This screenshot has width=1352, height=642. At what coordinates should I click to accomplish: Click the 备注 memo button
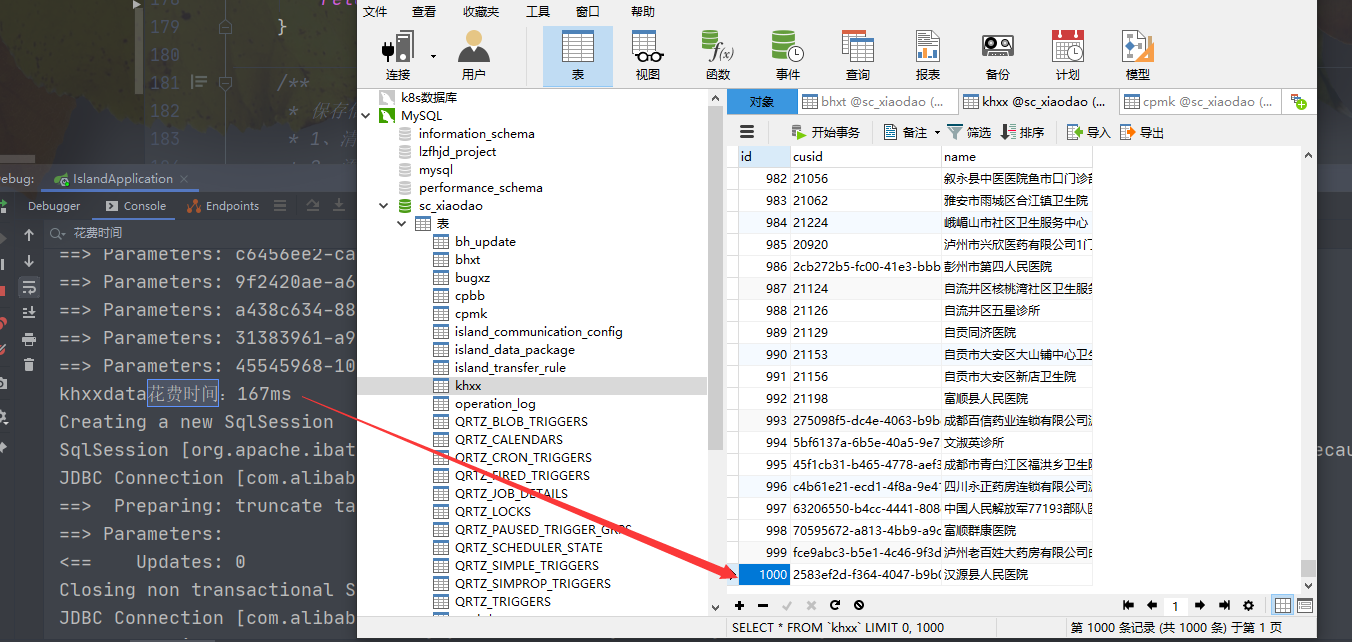click(x=906, y=132)
